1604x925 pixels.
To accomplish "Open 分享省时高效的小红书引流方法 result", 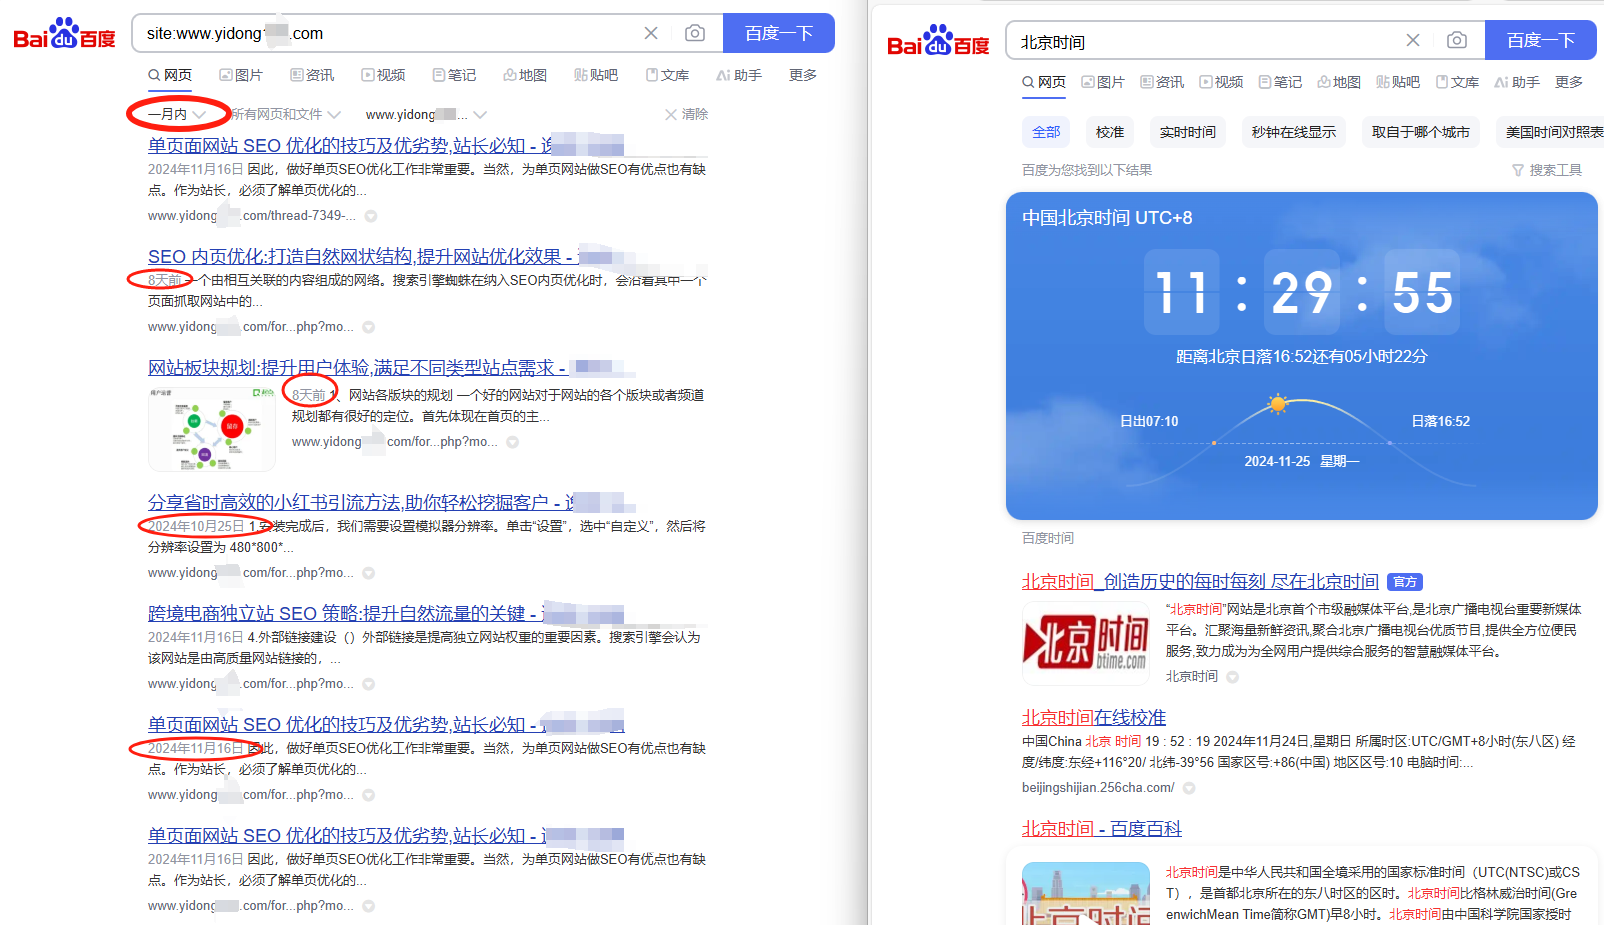I will pos(392,503).
